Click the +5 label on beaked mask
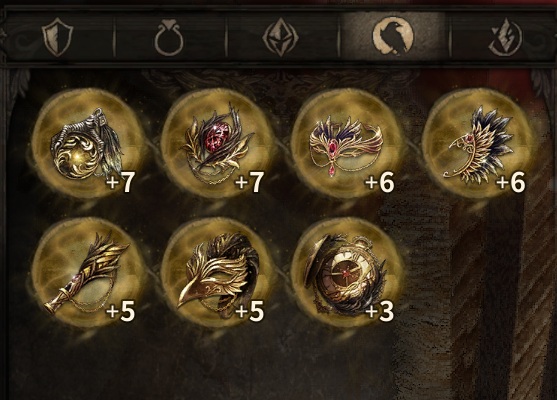This screenshot has height=400, width=557. click(250, 312)
